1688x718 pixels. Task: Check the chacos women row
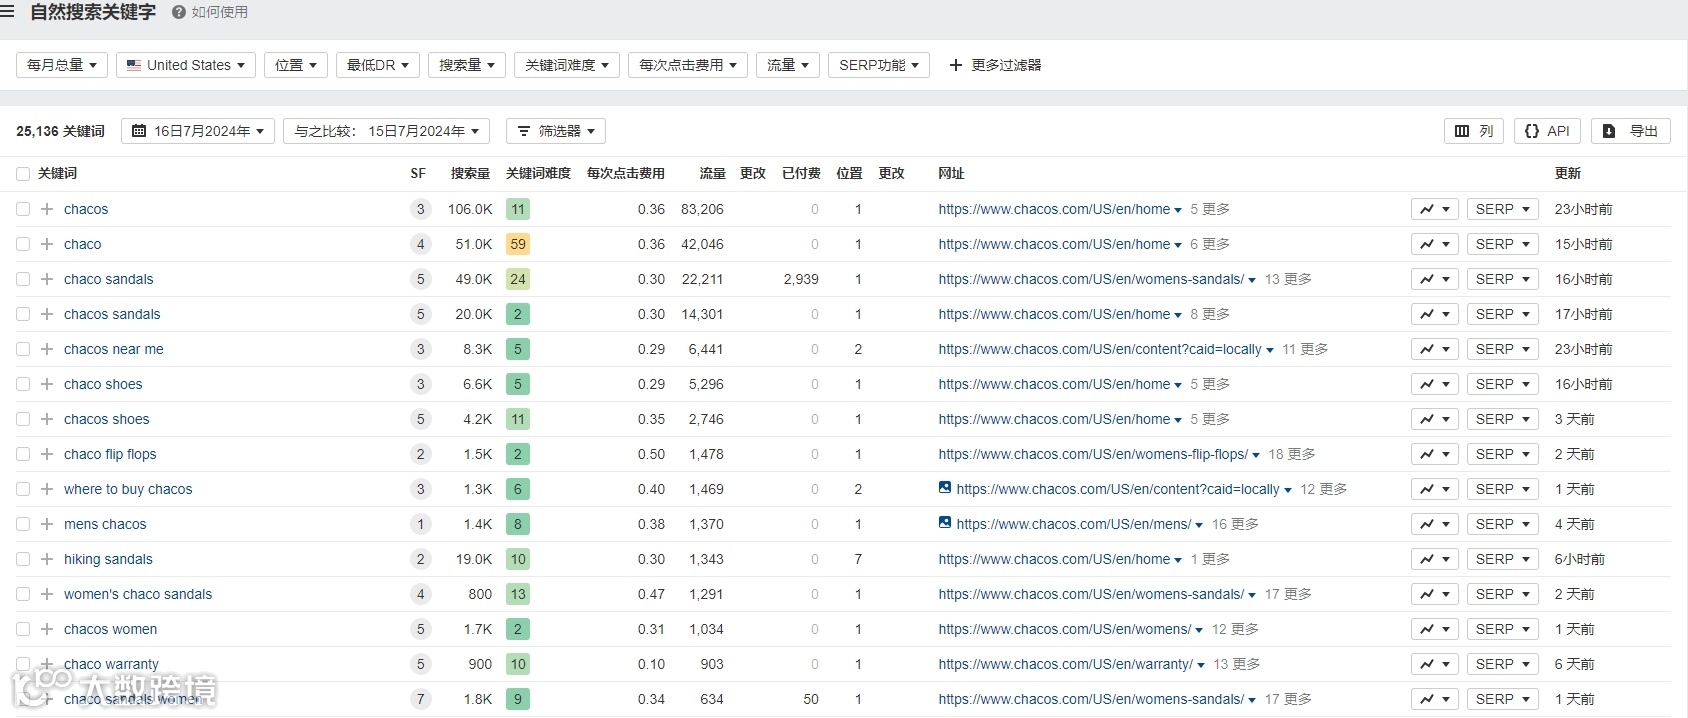tap(23, 629)
